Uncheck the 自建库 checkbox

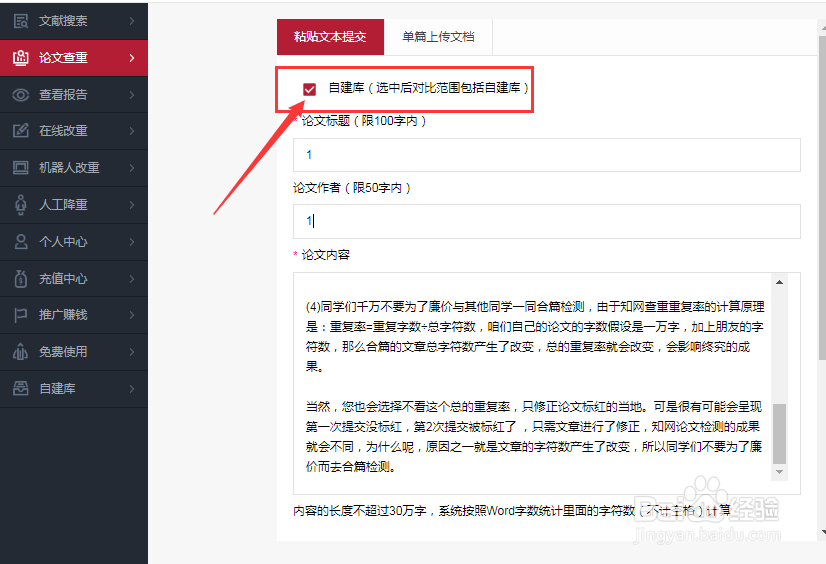(x=309, y=89)
